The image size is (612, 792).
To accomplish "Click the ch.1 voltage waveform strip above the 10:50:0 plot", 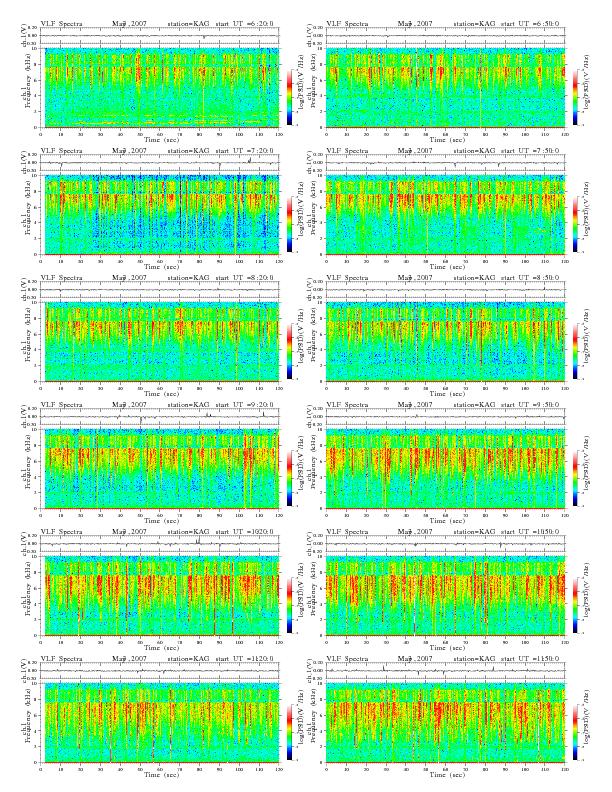I will click(x=445, y=544).
